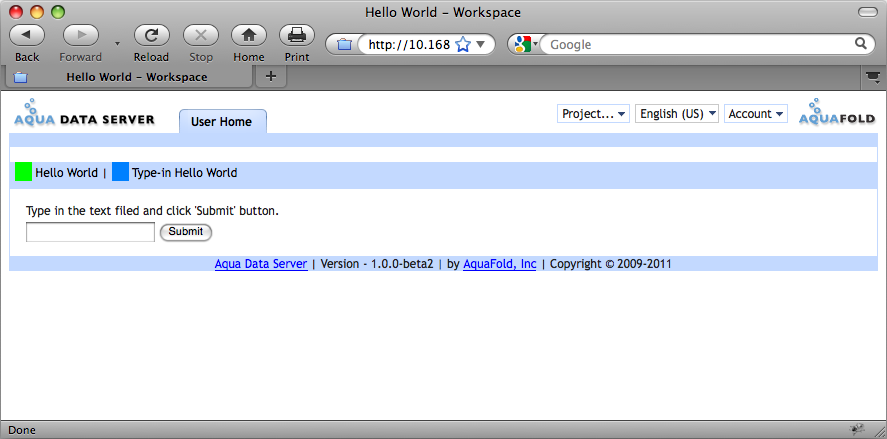The width and height of the screenshot is (887, 439).
Task: Click the search magnifier icon
Action: tap(860, 44)
